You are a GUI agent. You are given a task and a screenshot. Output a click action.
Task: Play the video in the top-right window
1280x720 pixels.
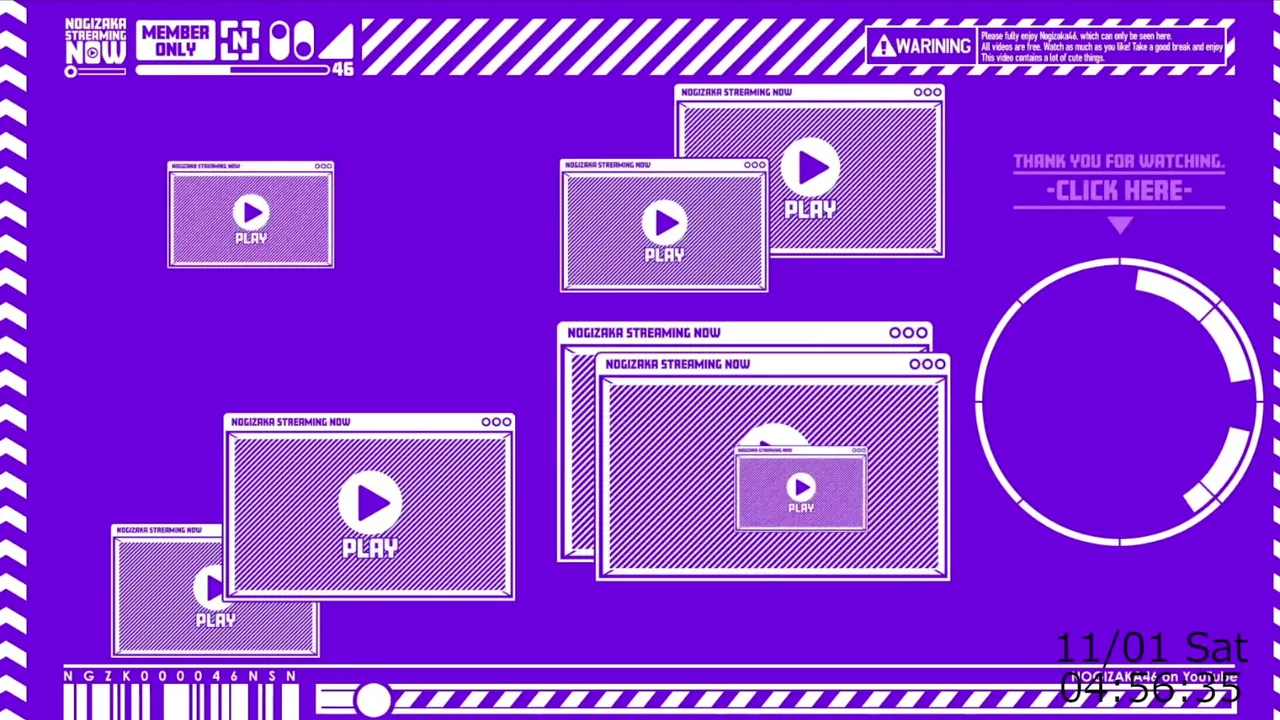point(810,169)
